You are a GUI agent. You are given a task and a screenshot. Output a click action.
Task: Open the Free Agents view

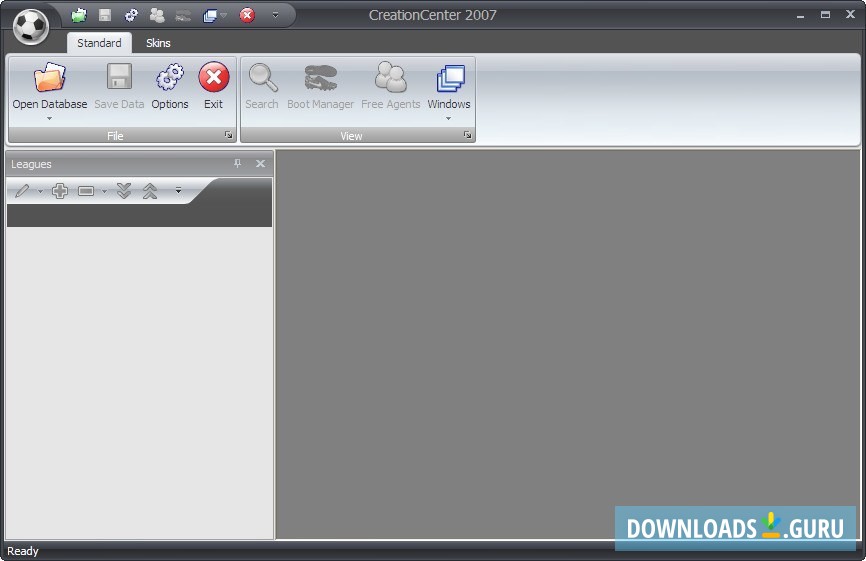pos(390,87)
